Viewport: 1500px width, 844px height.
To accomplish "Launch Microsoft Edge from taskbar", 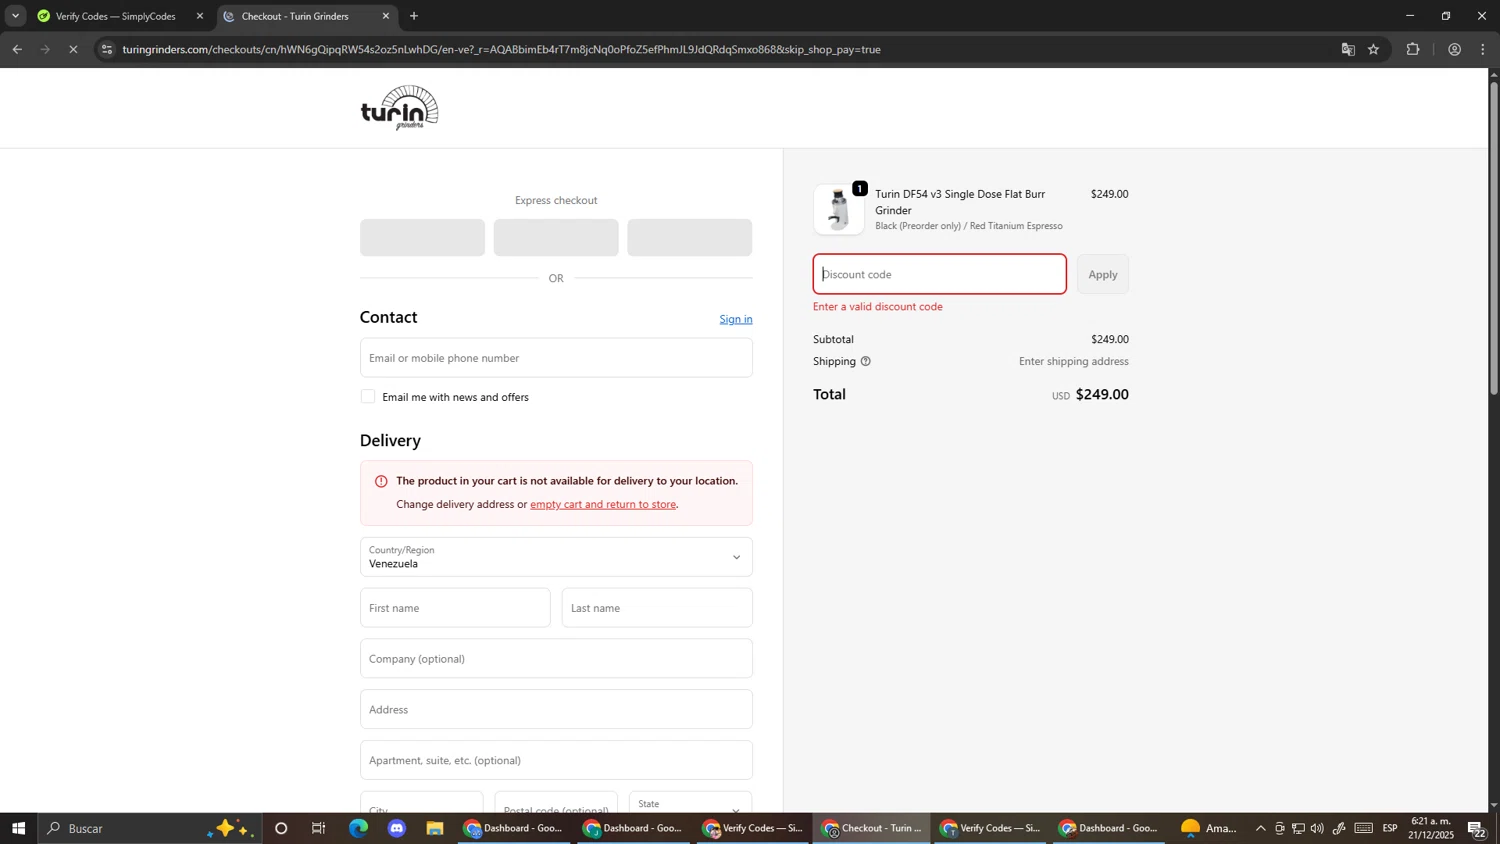I will [358, 829].
